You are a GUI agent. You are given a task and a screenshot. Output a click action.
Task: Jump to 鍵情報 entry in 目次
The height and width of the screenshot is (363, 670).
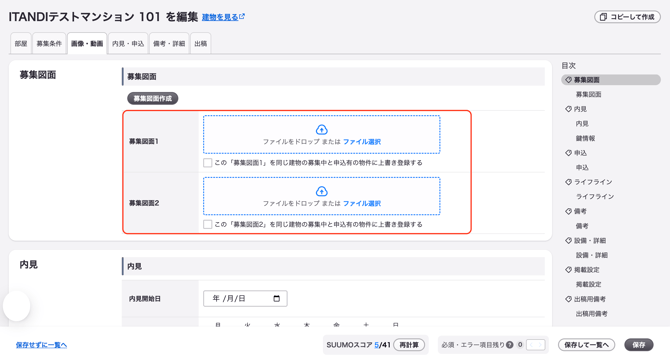tap(585, 138)
